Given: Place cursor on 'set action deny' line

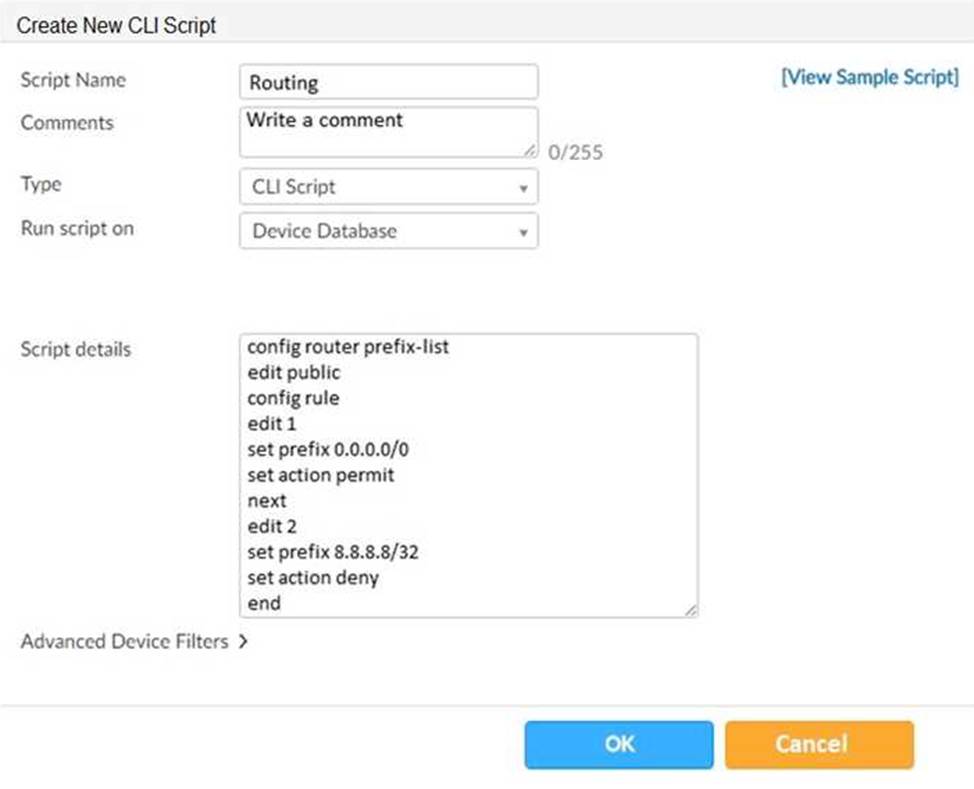Looking at the screenshot, I should [313, 578].
